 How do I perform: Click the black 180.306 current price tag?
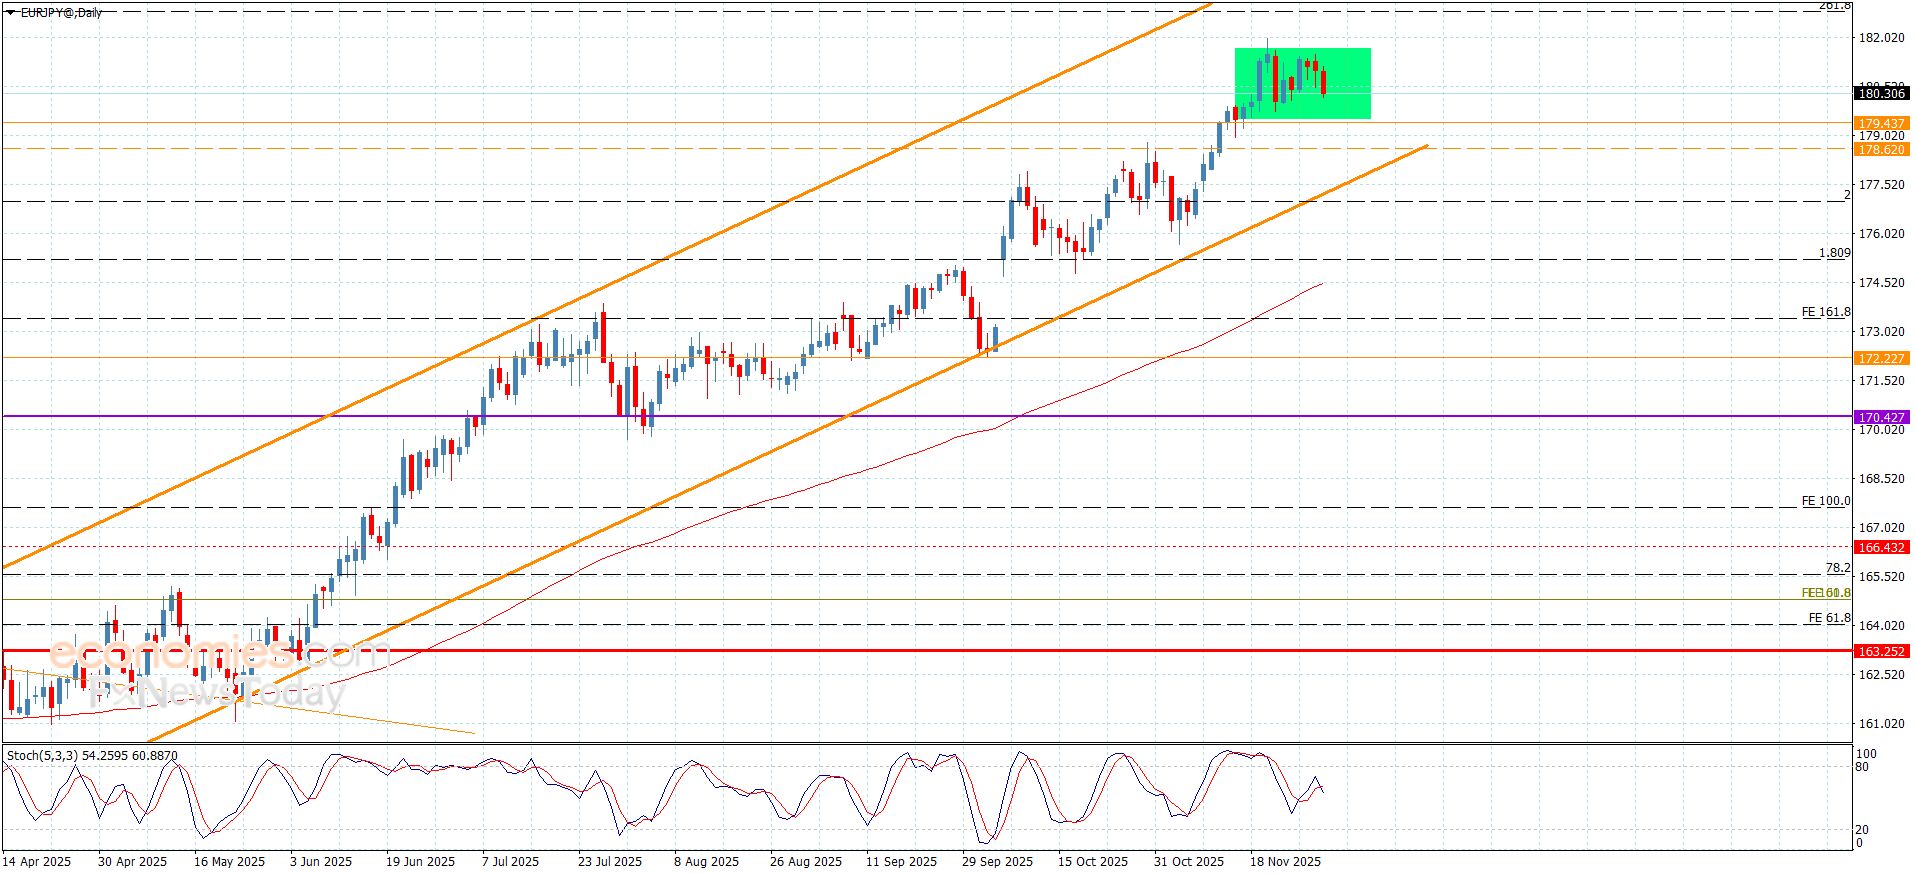click(x=1880, y=93)
